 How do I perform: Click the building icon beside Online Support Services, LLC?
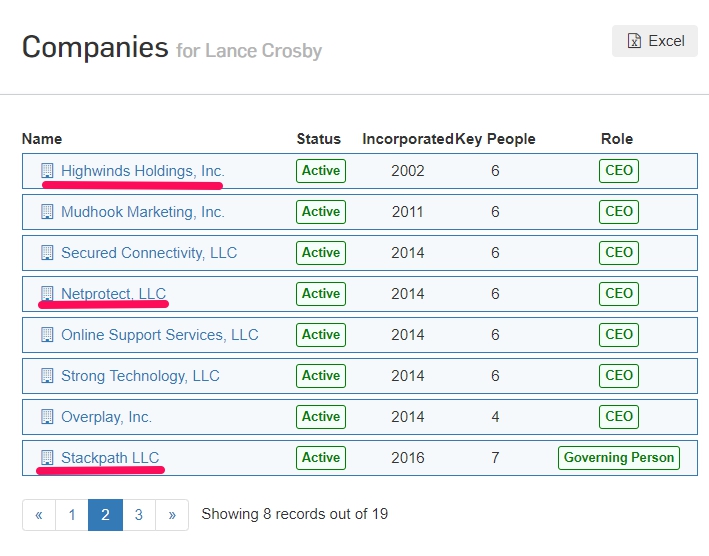(47, 335)
